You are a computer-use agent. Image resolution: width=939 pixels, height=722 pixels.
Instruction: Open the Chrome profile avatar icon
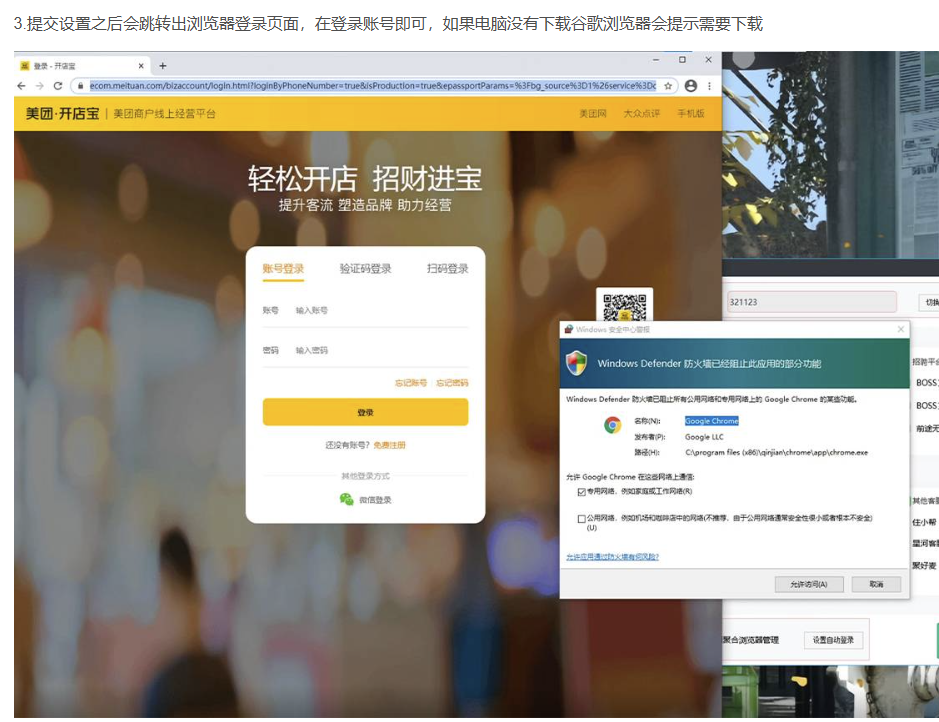coord(690,86)
